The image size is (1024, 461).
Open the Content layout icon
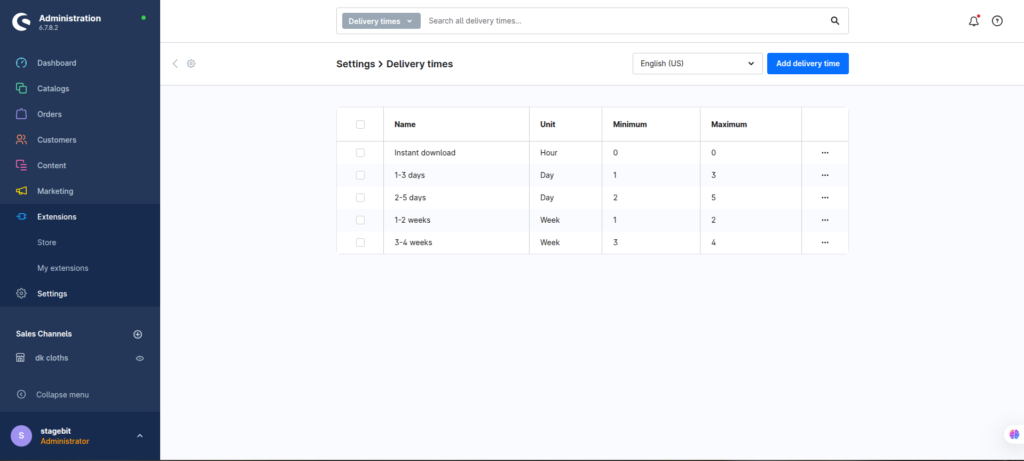point(21,165)
